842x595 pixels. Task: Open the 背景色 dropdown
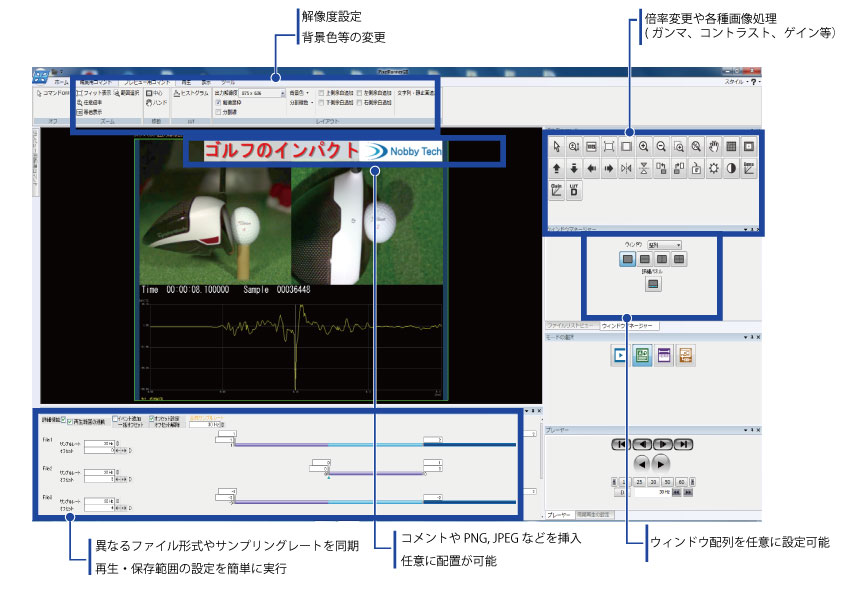click(300, 93)
